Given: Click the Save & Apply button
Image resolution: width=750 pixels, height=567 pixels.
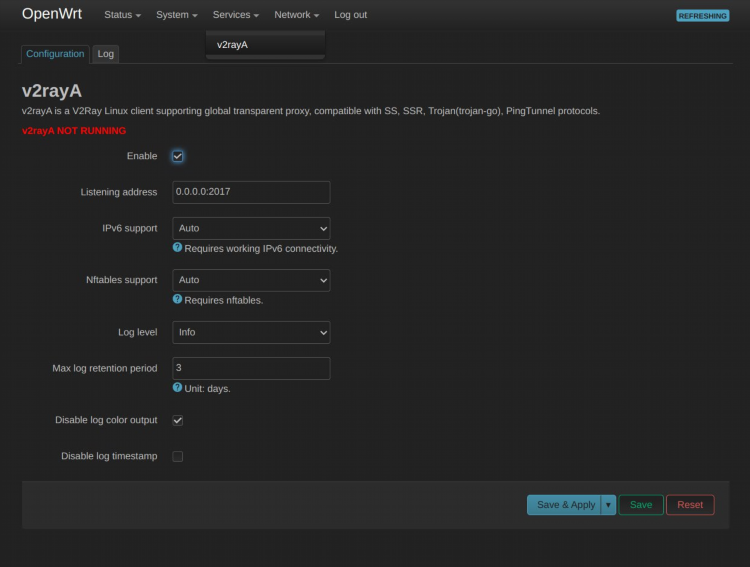Looking at the screenshot, I should point(565,505).
